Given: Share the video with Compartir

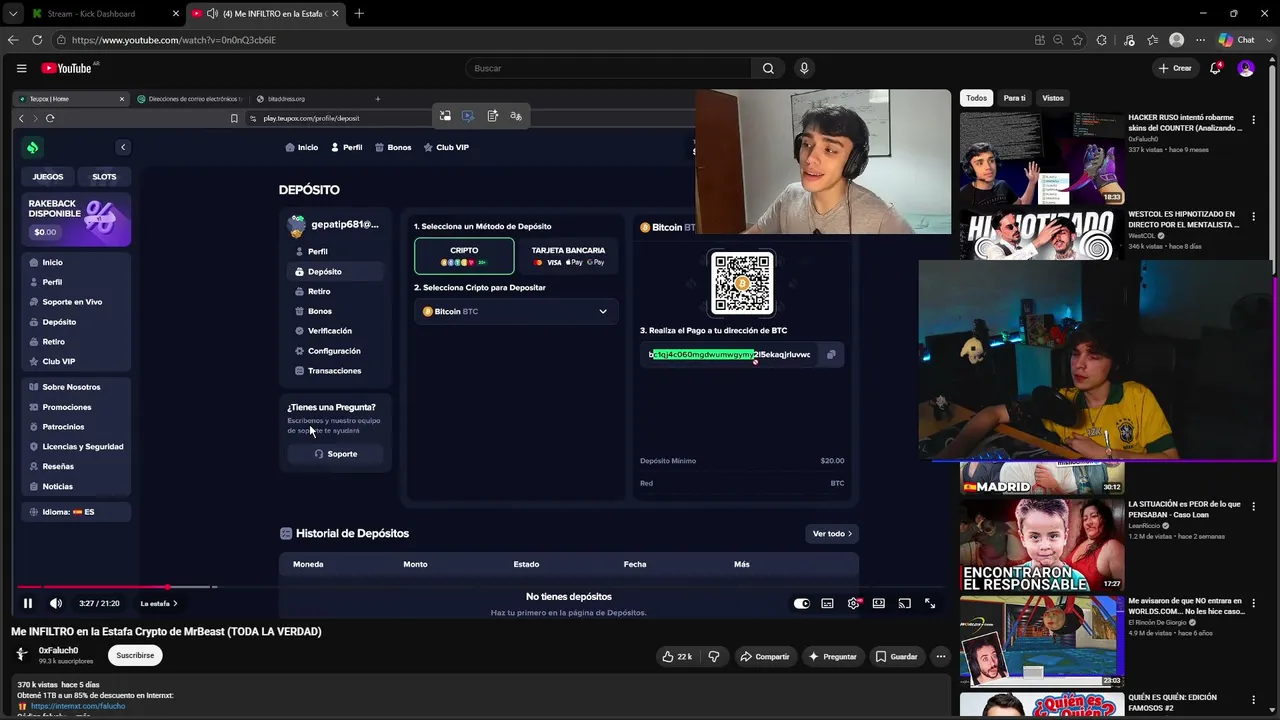Looking at the screenshot, I should click(764, 656).
